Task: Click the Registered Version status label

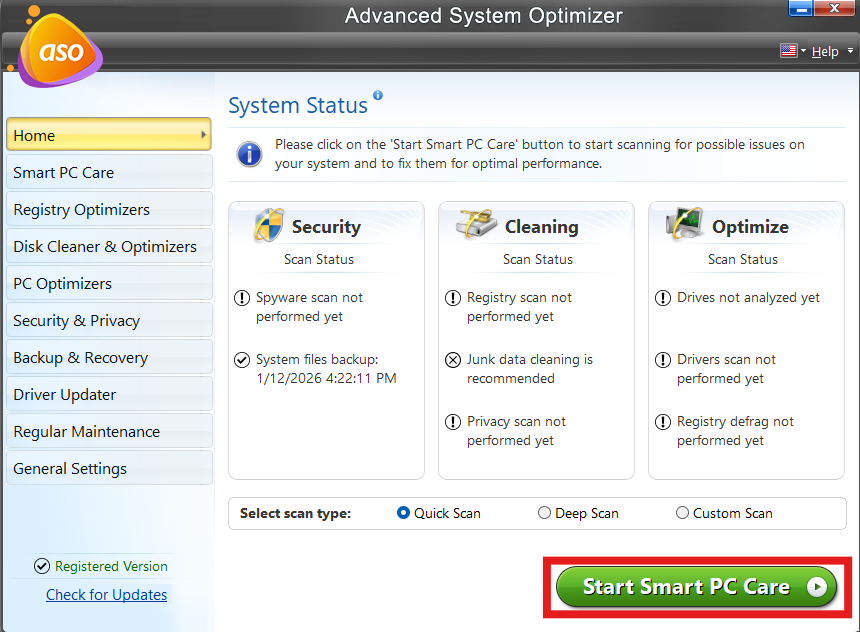Action: pyautogui.click(x=111, y=566)
